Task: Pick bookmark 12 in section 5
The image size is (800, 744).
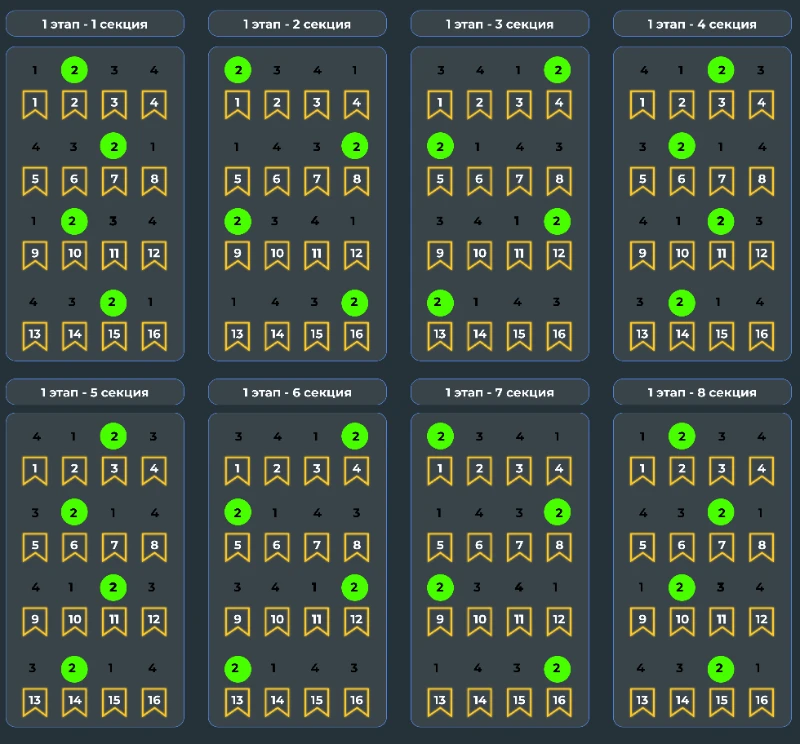Action: click(x=154, y=621)
